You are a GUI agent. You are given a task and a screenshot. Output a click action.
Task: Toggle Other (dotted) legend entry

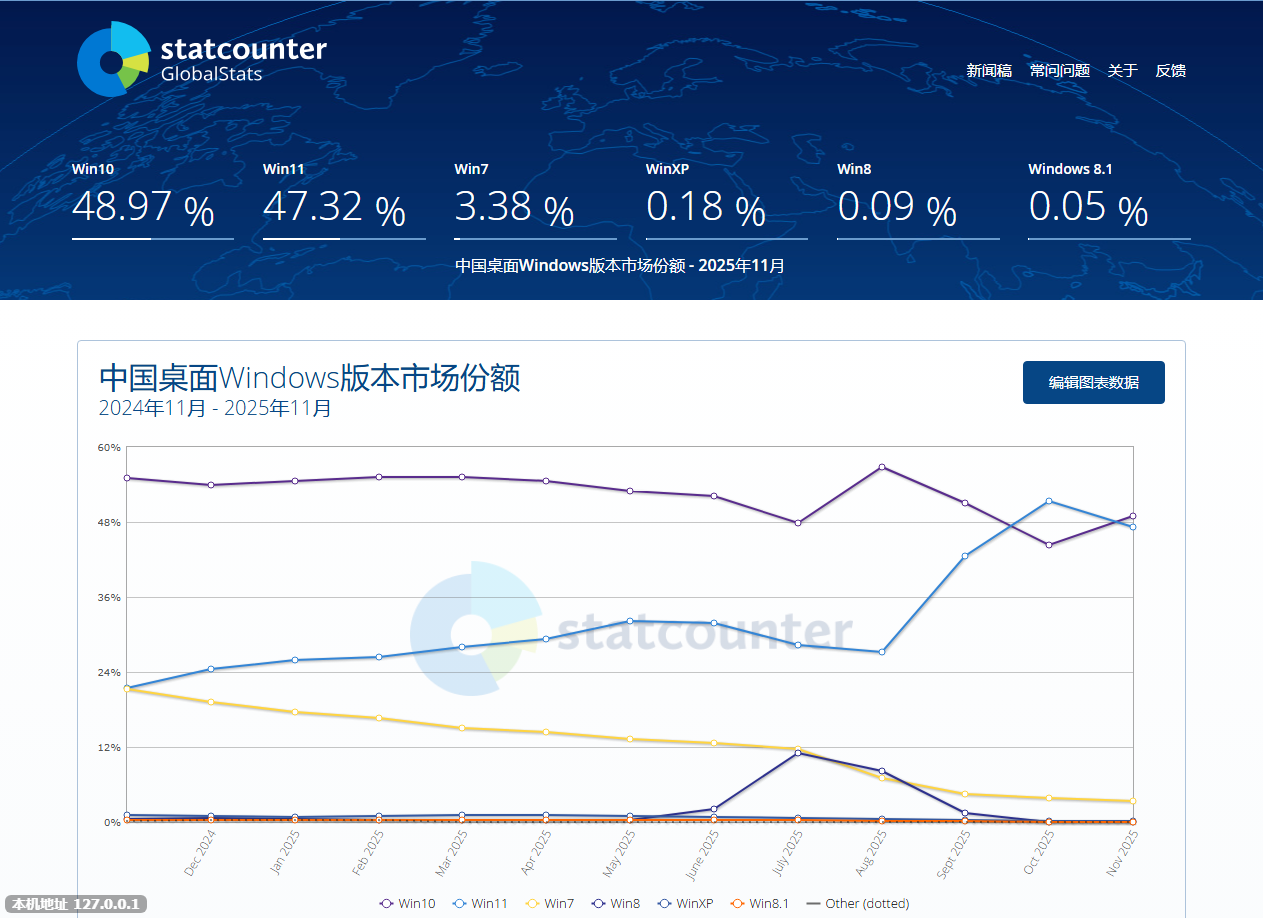[x=857, y=903]
